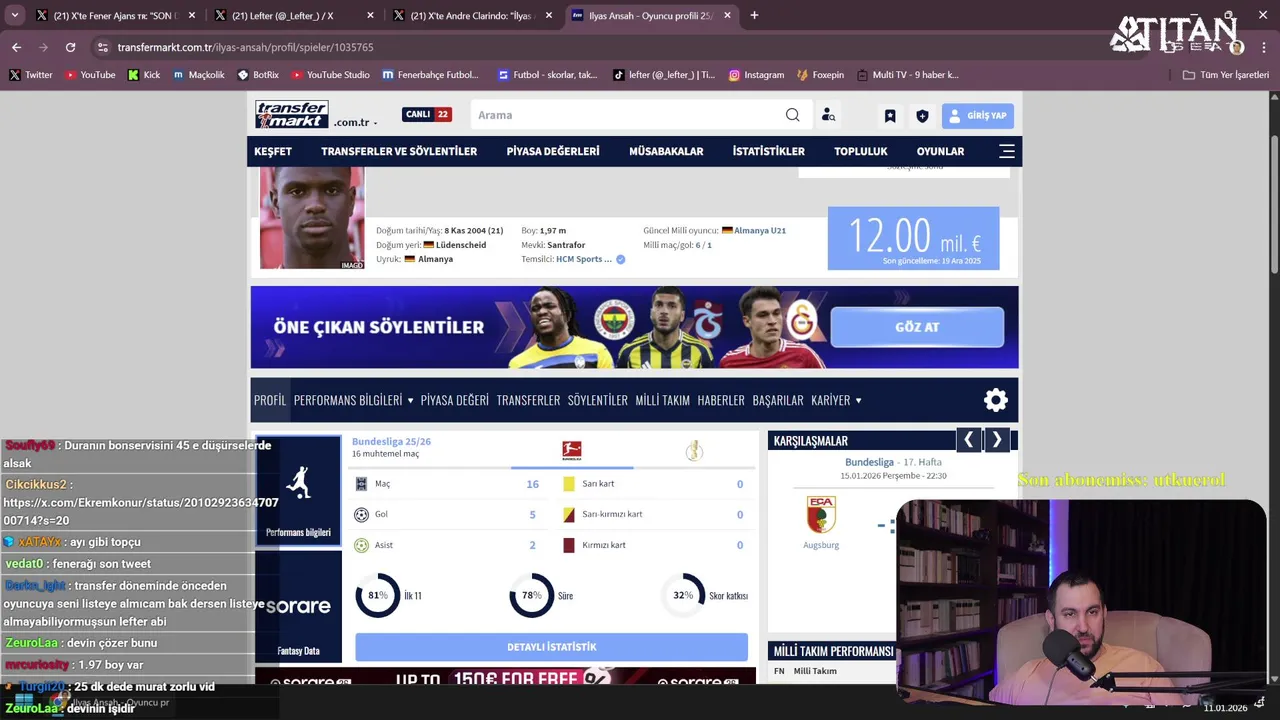Open the TOPLULUK menu
This screenshot has width=1280, height=720.
tap(861, 151)
